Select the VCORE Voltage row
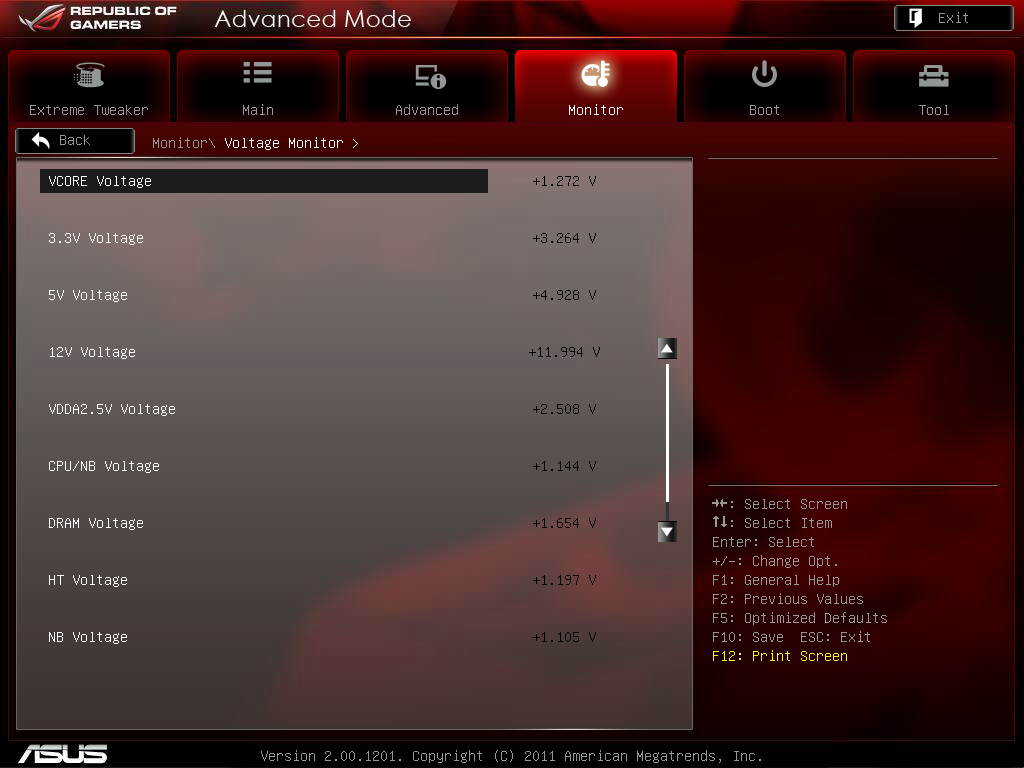Screen dimensions: 1024x768 (x=264, y=181)
